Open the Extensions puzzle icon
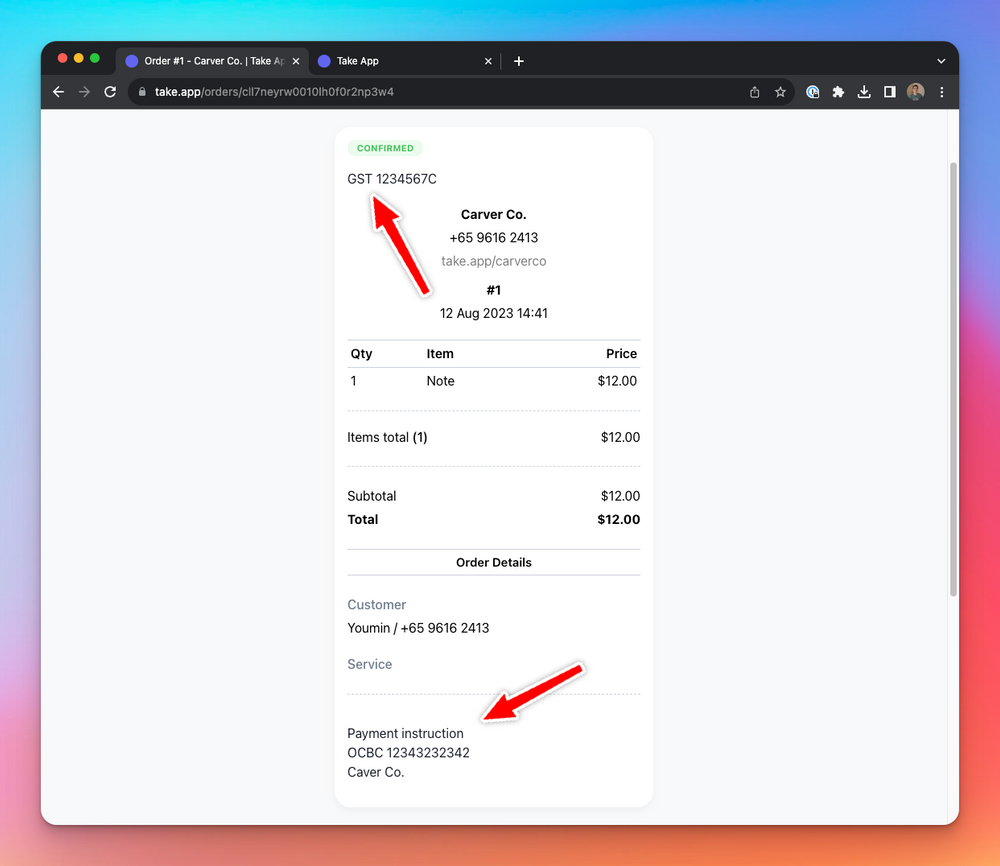This screenshot has width=1000, height=866. coord(838,92)
